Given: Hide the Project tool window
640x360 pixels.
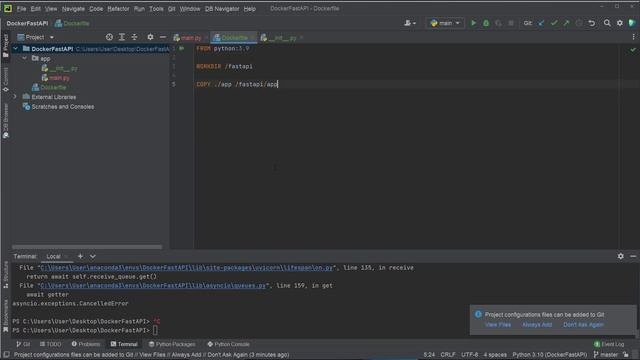Looking at the screenshot, I should [163, 37].
